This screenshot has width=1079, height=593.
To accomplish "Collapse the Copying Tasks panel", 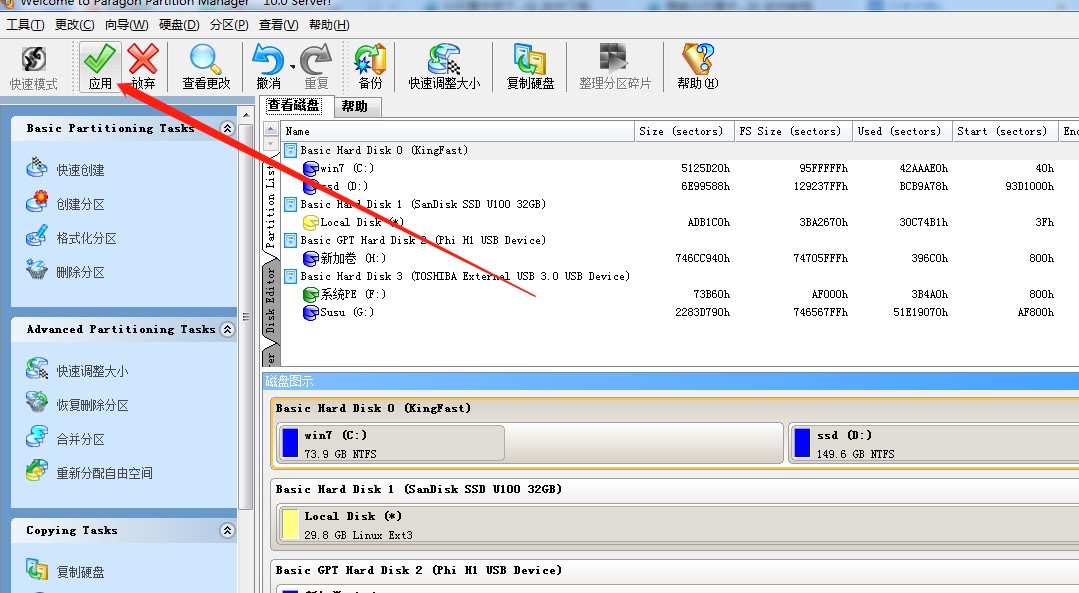I will (x=227, y=531).
